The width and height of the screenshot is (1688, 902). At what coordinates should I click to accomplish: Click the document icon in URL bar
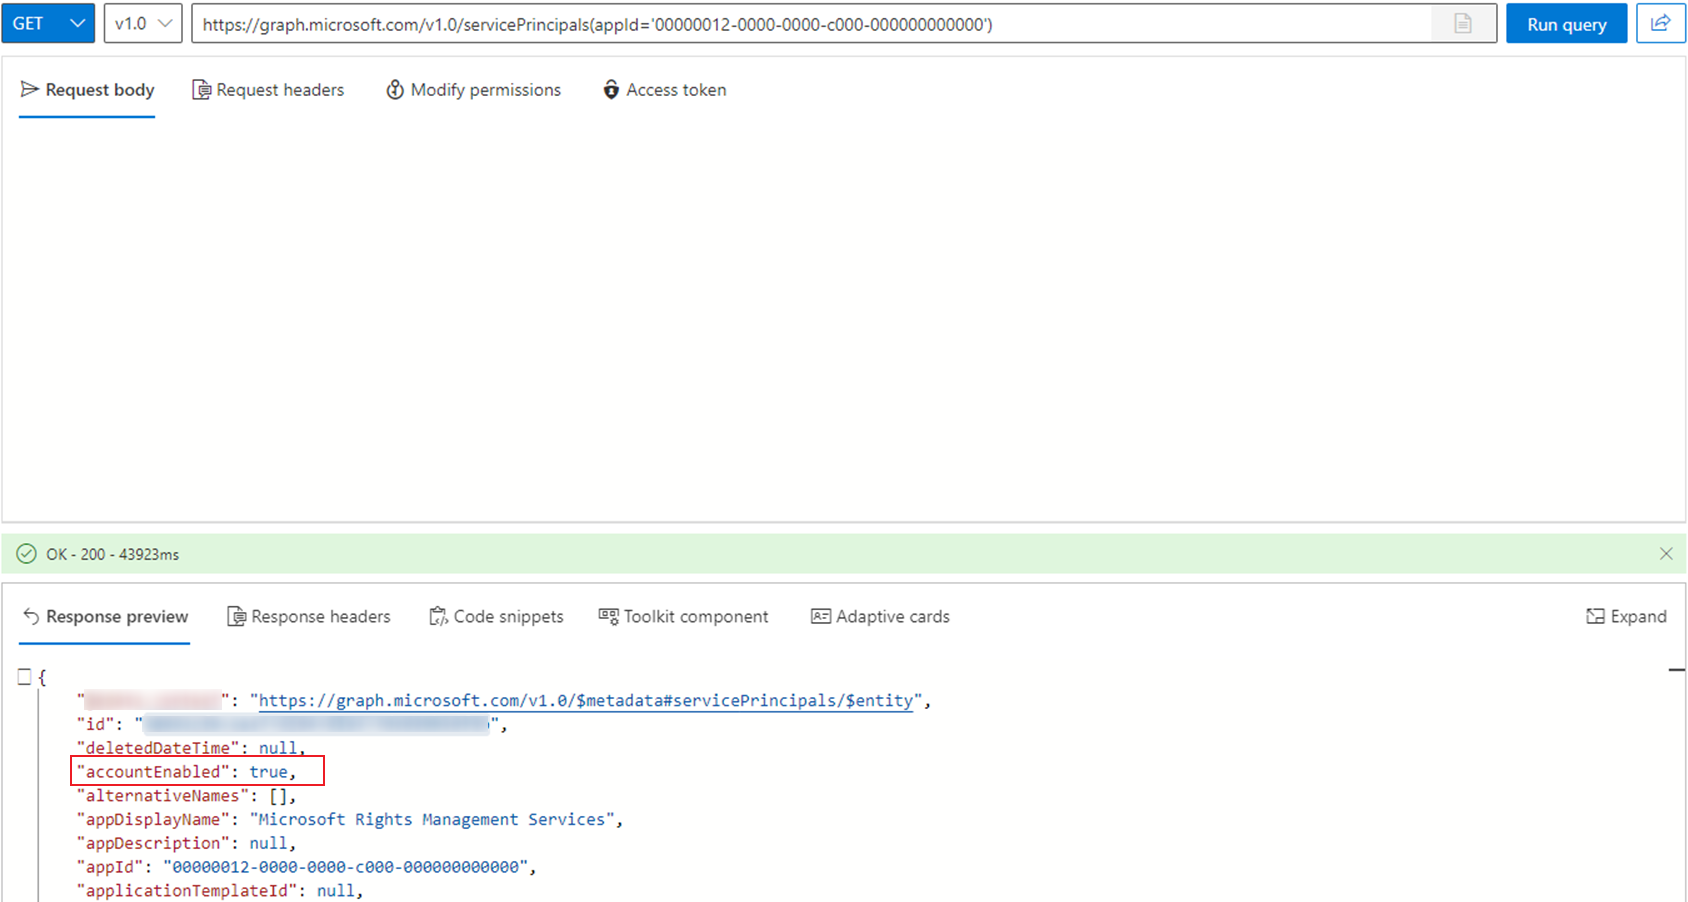click(1462, 24)
